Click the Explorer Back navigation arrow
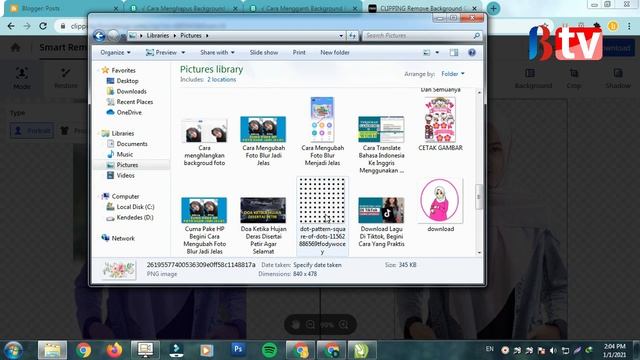640x360 pixels. (x=99, y=36)
